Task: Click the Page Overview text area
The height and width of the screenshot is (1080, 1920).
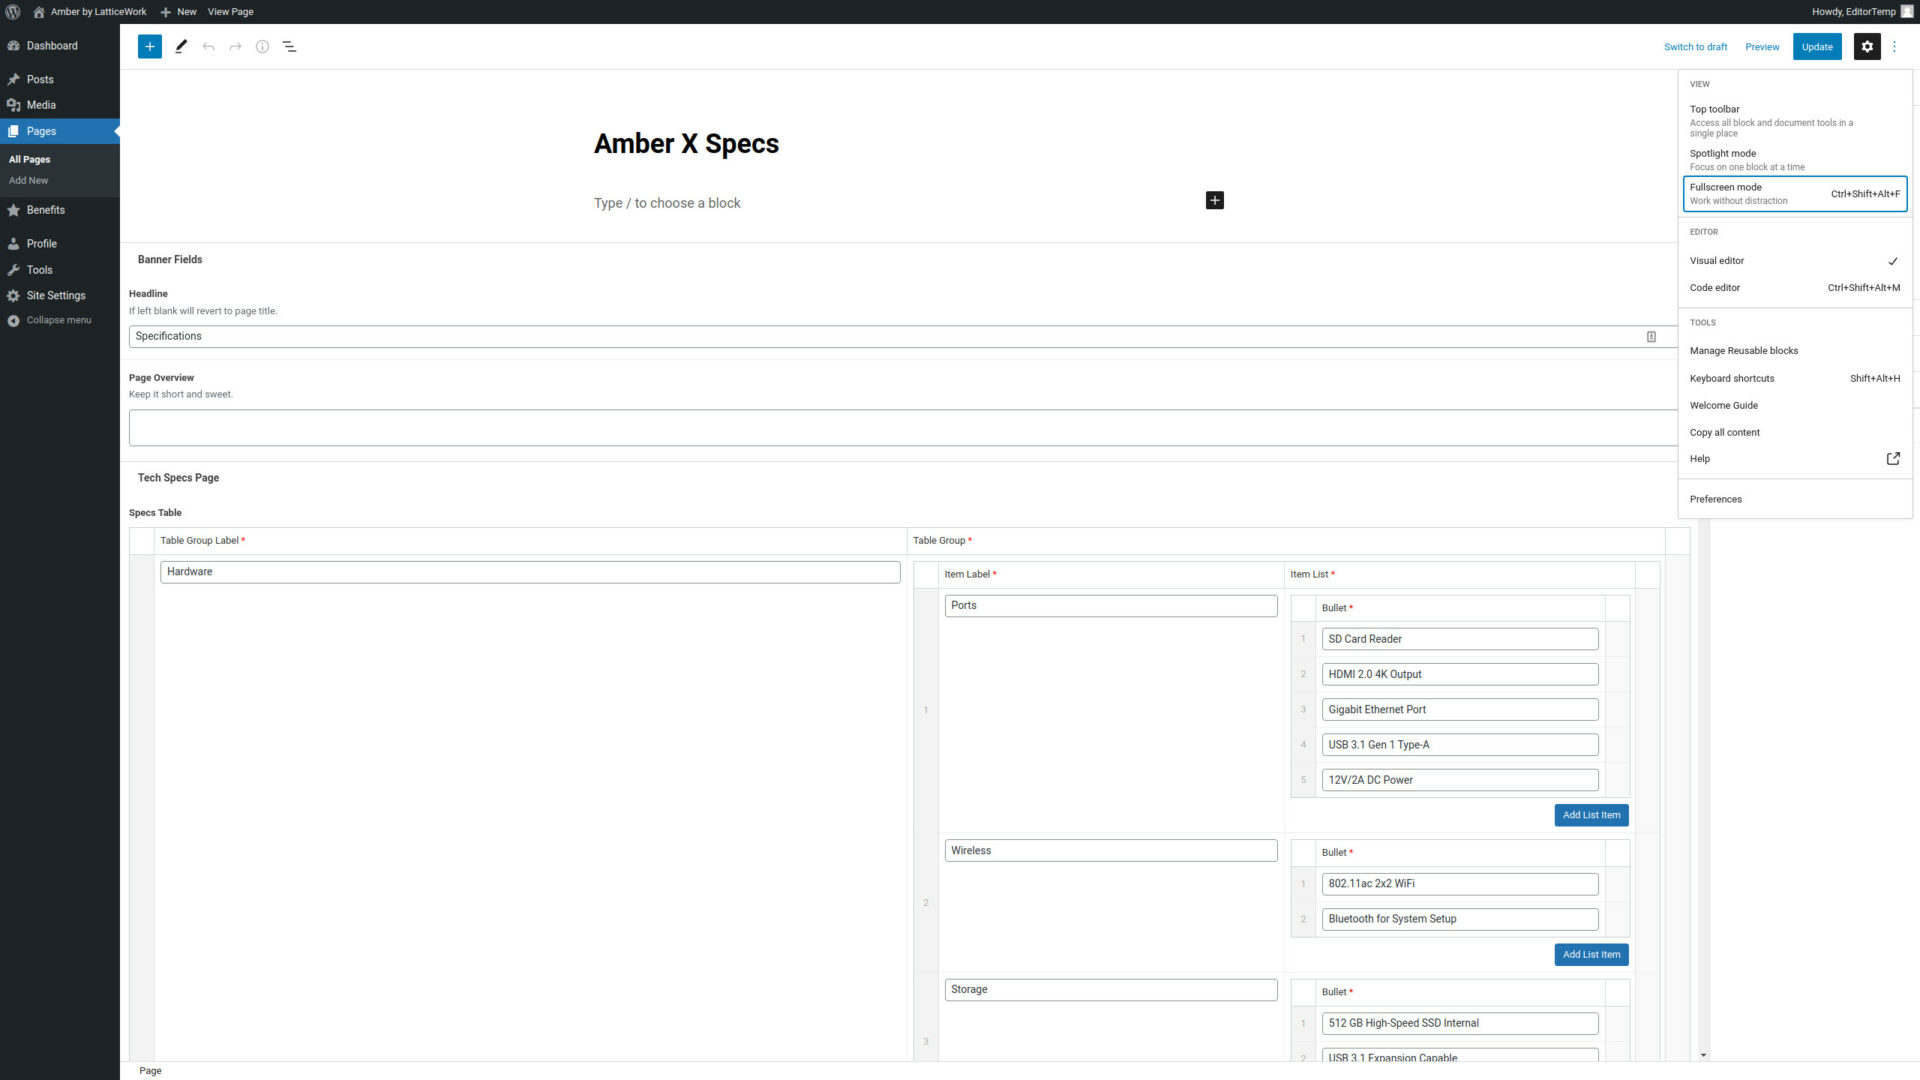Action: click(x=903, y=428)
